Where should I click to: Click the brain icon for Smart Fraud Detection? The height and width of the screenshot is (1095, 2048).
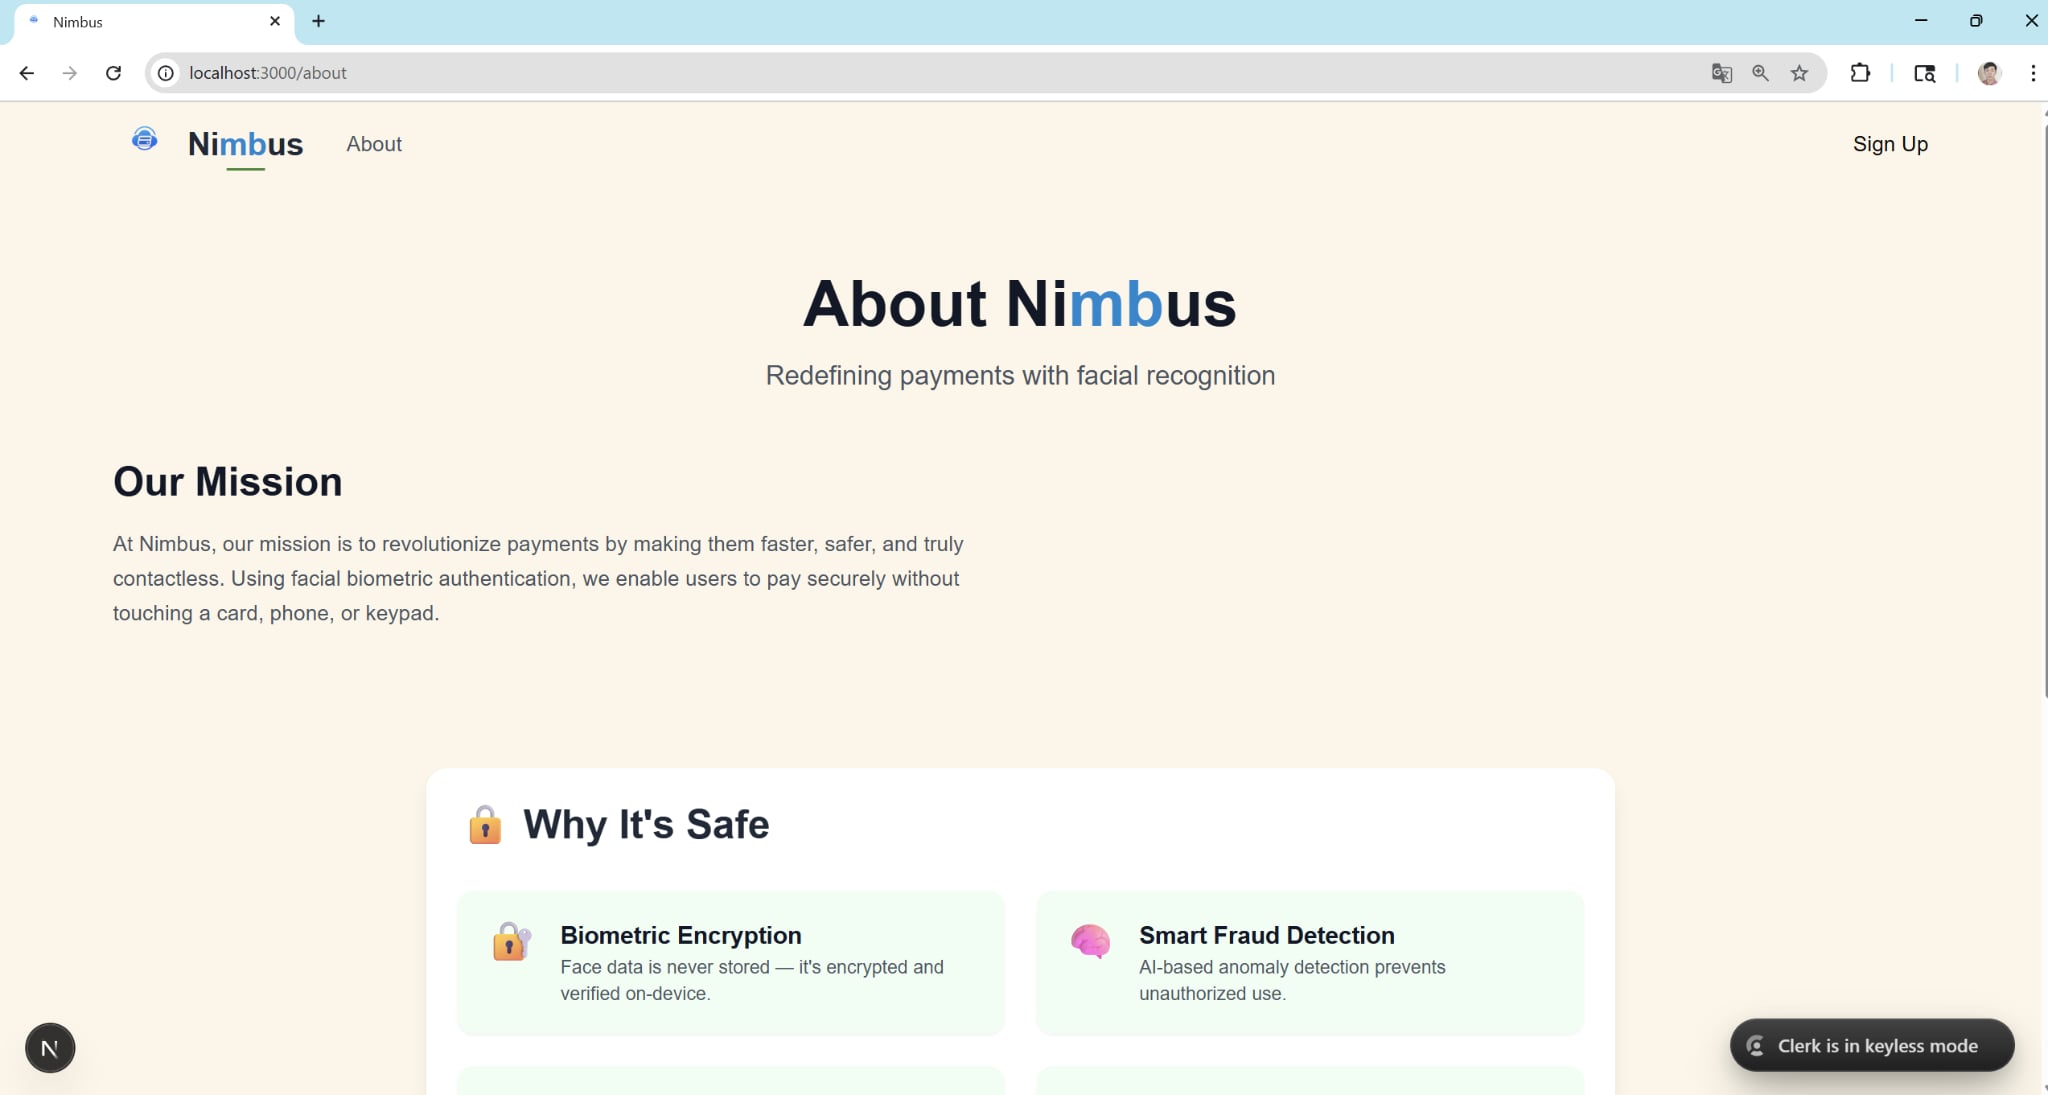[x=1090, y=941]
